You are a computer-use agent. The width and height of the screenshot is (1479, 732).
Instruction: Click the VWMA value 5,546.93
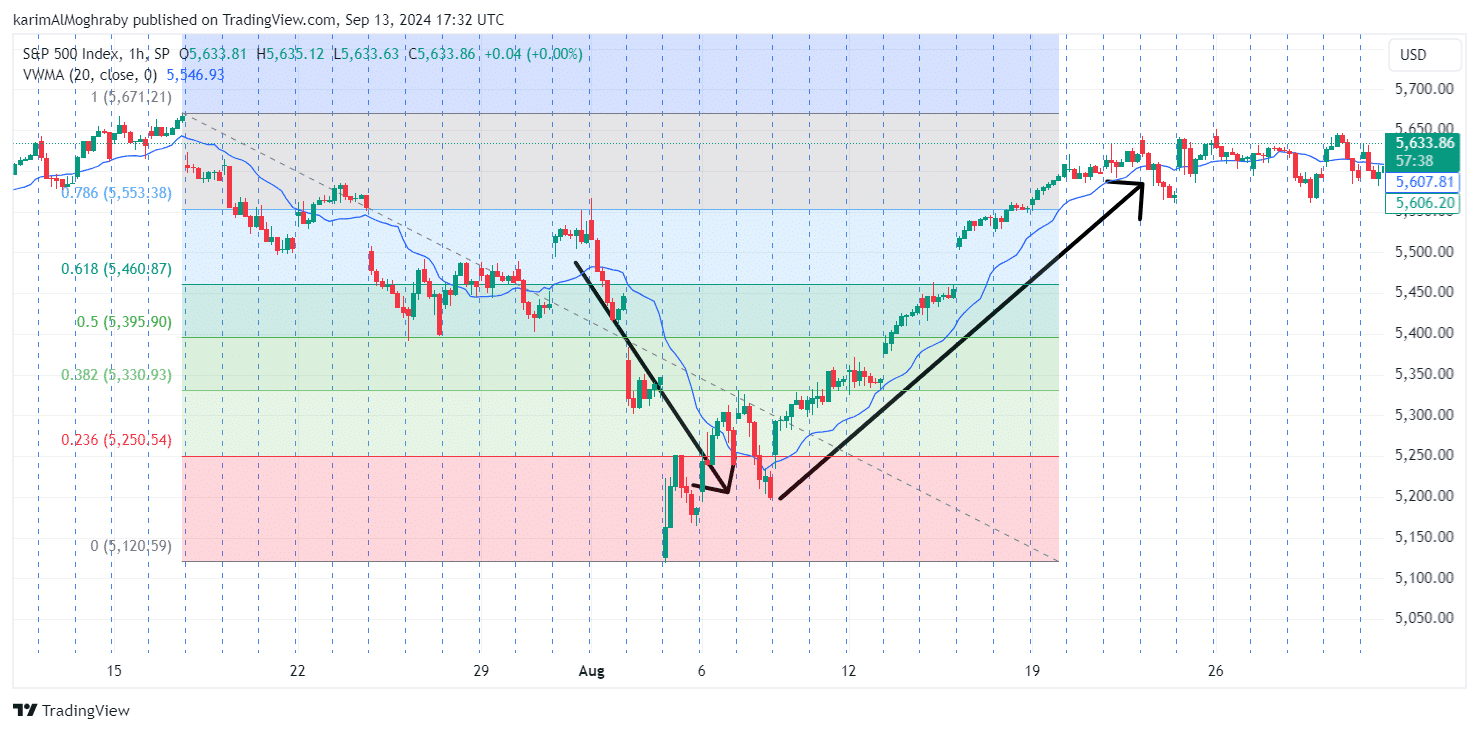click(195, 74)
